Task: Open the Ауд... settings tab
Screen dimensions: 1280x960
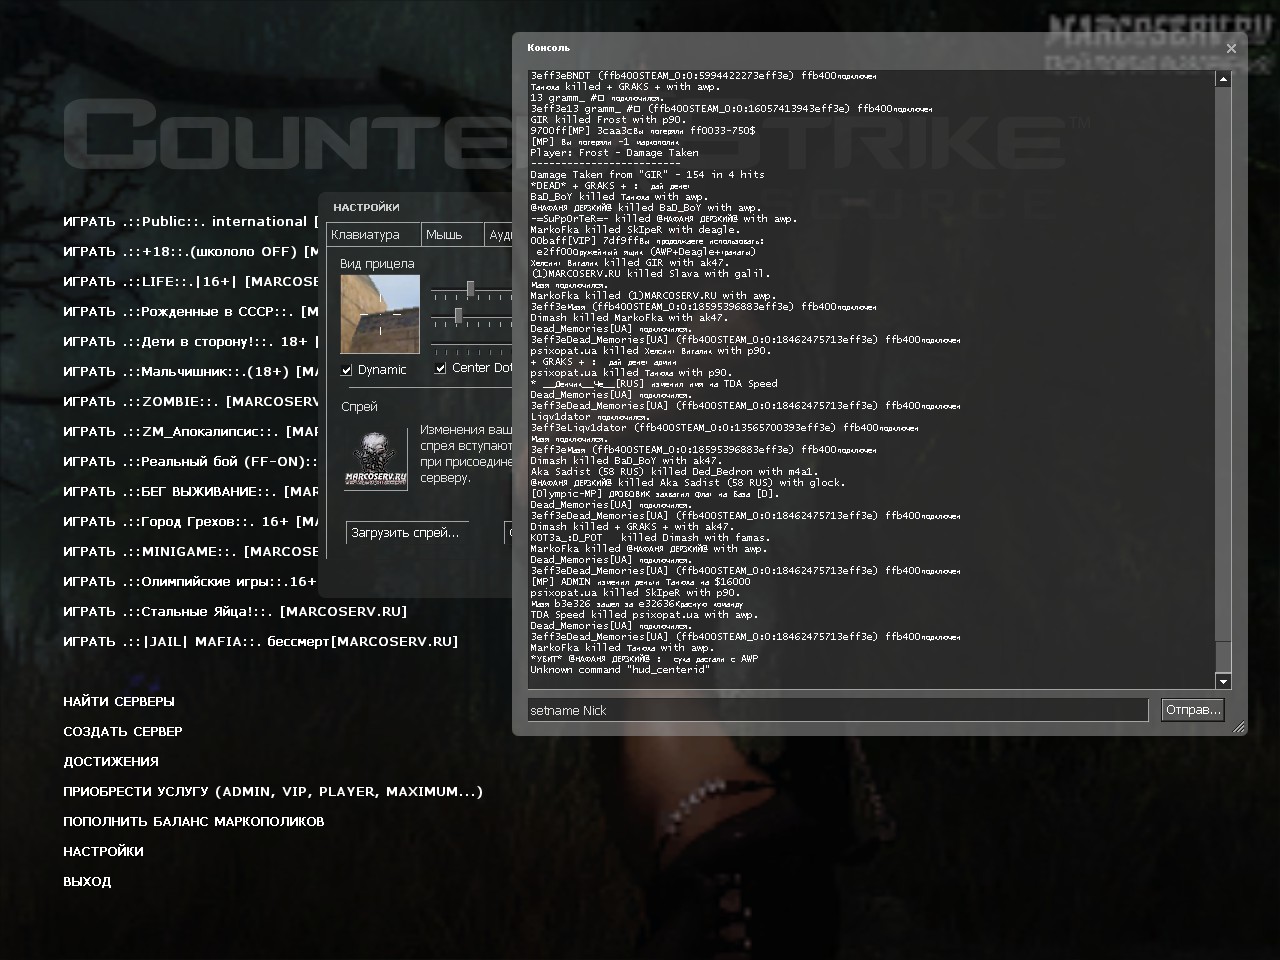Action: (499, 235)
